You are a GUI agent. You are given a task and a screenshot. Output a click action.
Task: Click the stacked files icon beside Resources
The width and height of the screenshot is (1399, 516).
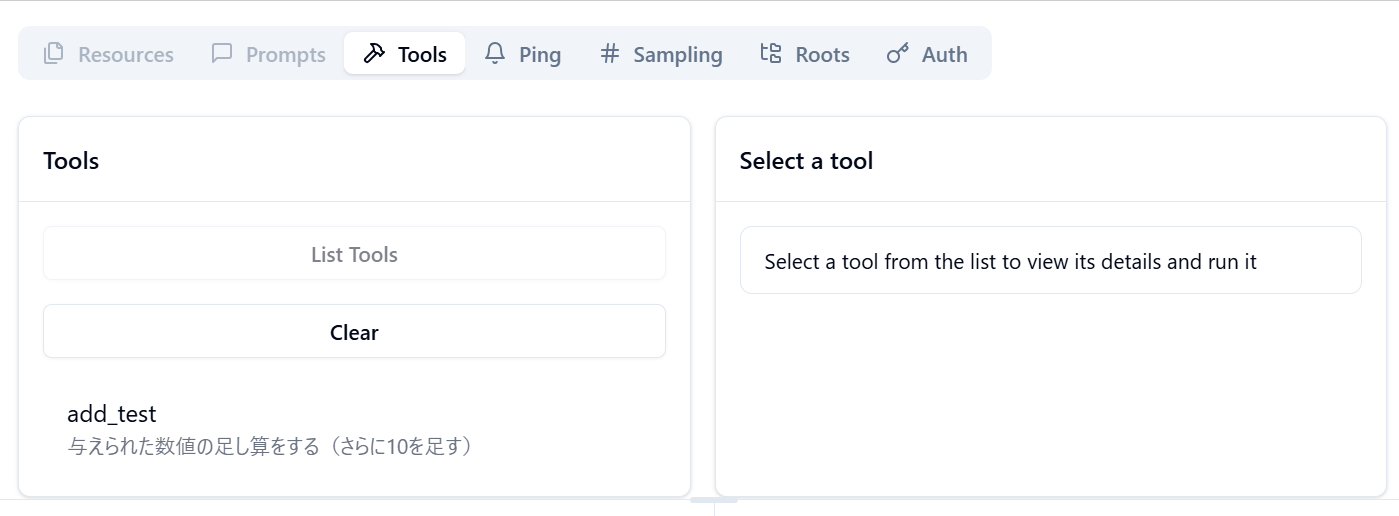click(54, 54)
